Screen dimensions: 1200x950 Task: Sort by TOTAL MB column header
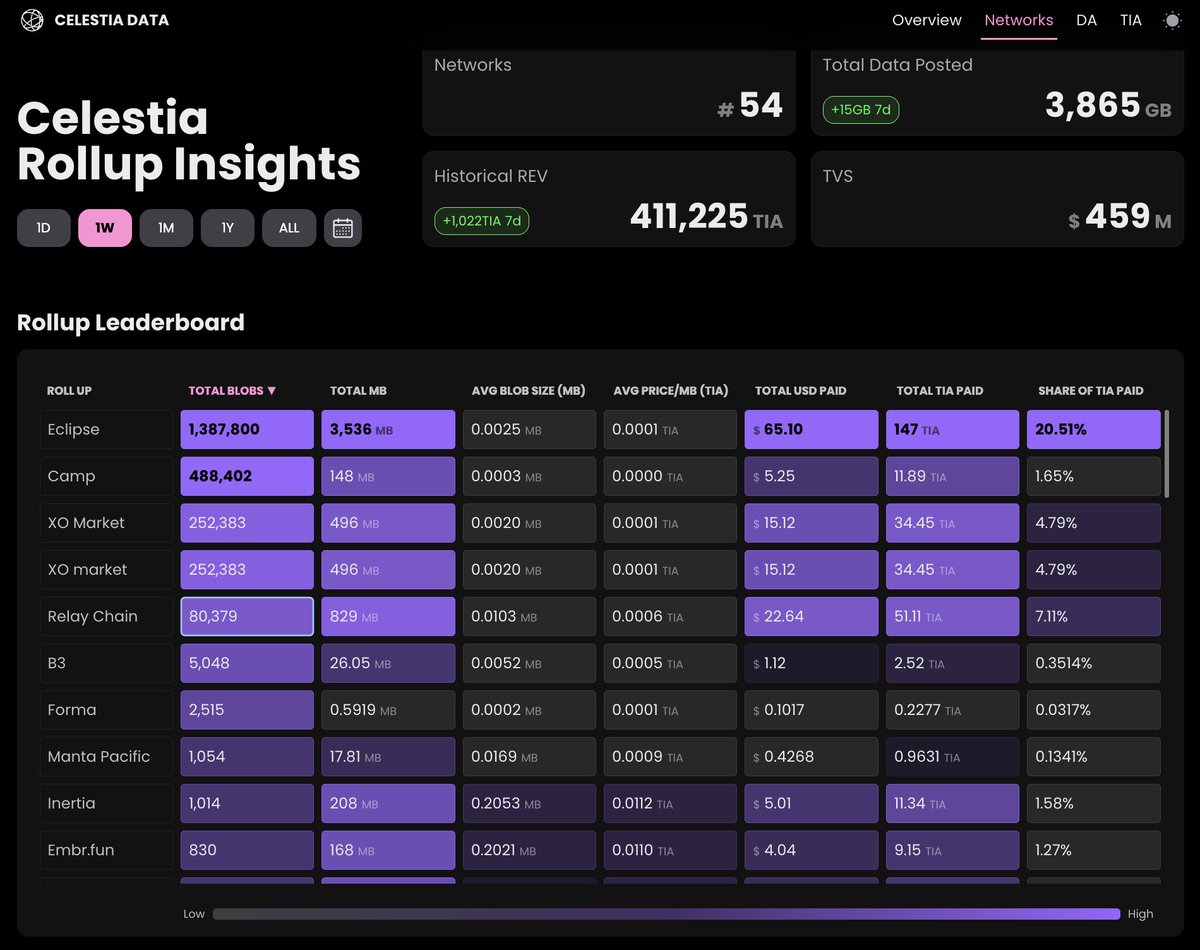pos(358,391)
